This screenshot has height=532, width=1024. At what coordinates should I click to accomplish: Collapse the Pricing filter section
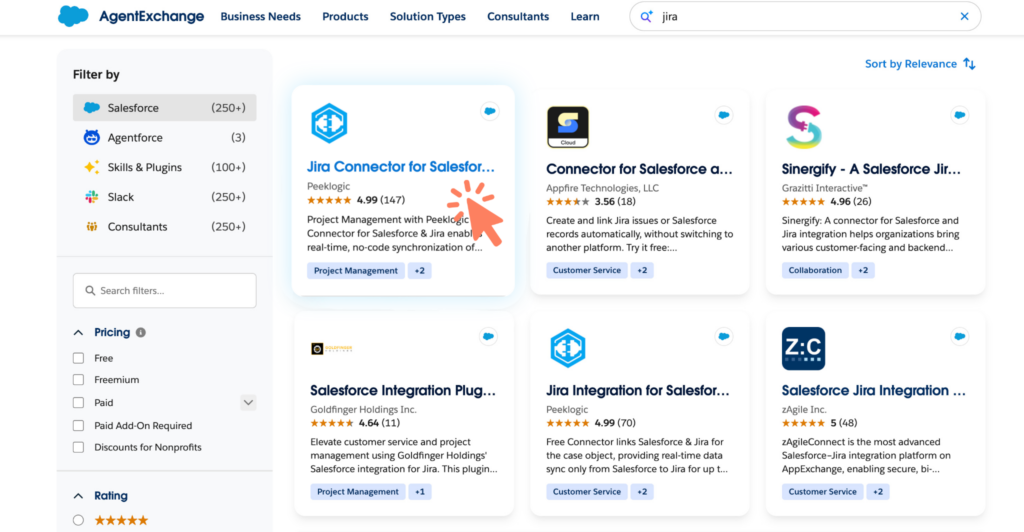pyautogui.click(x=78, y=332)
